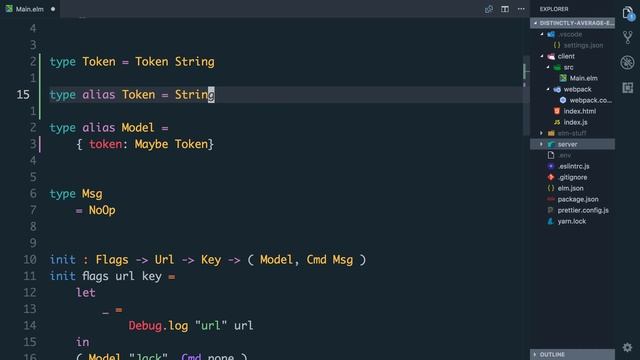The image size is (640, 360).
Task: Open settings.json in the explorer
Action: pyautogui.click(x=583, y=45)
